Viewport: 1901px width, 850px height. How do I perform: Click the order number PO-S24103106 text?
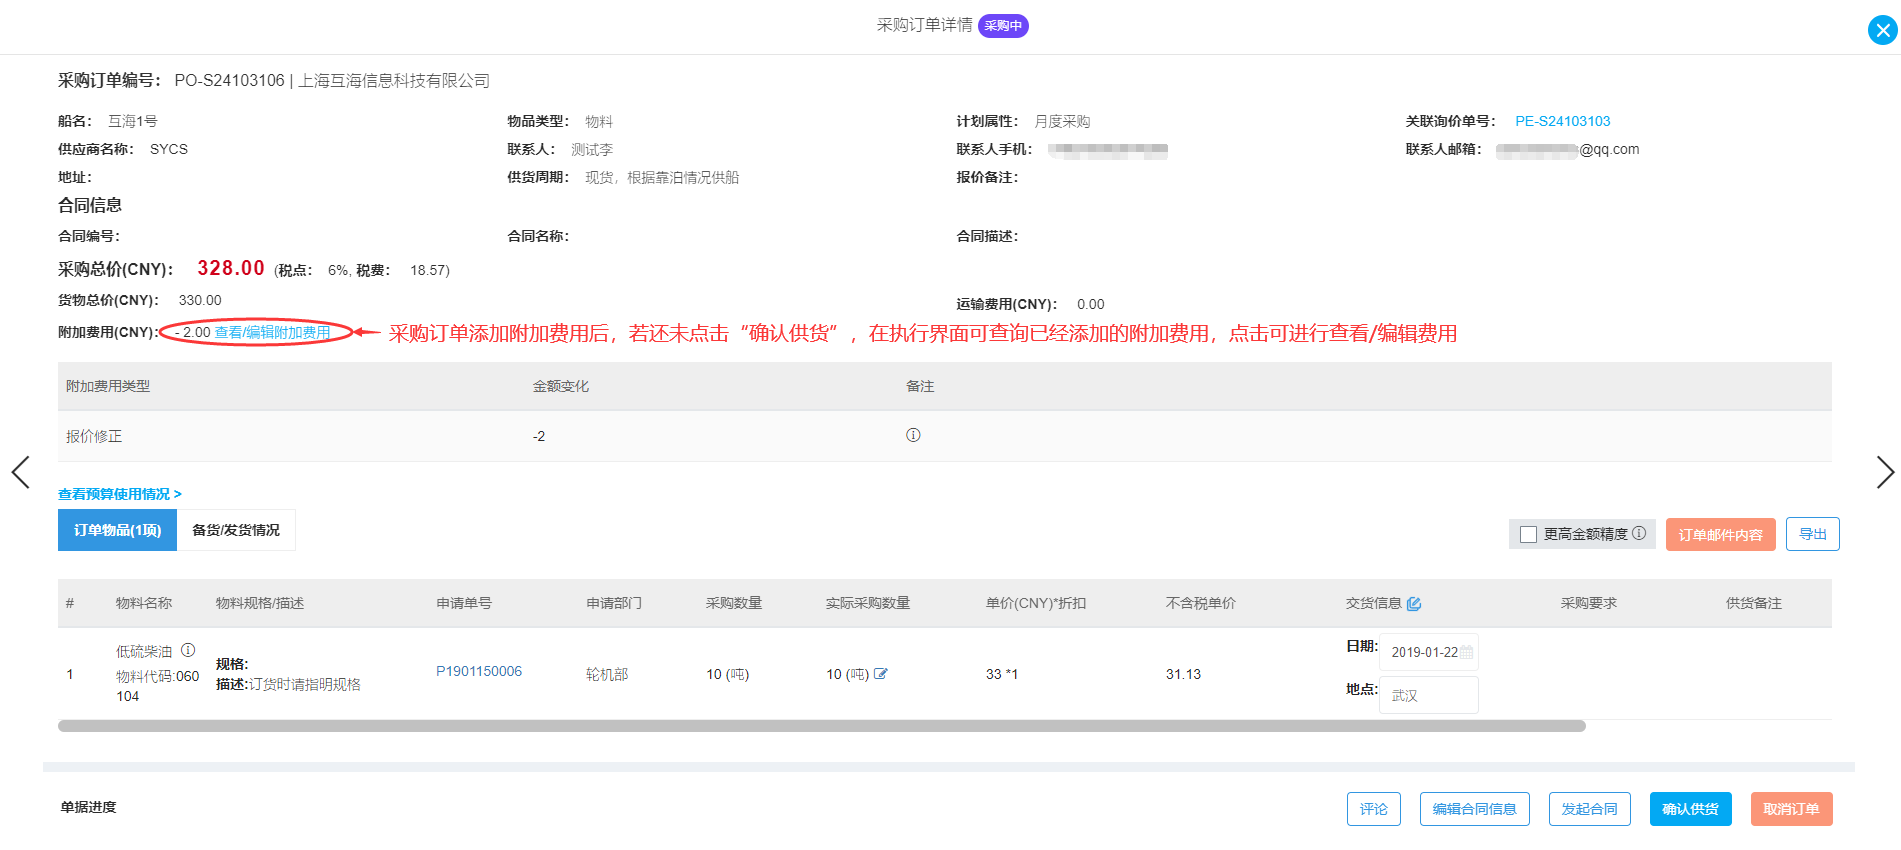coord(229,80)
